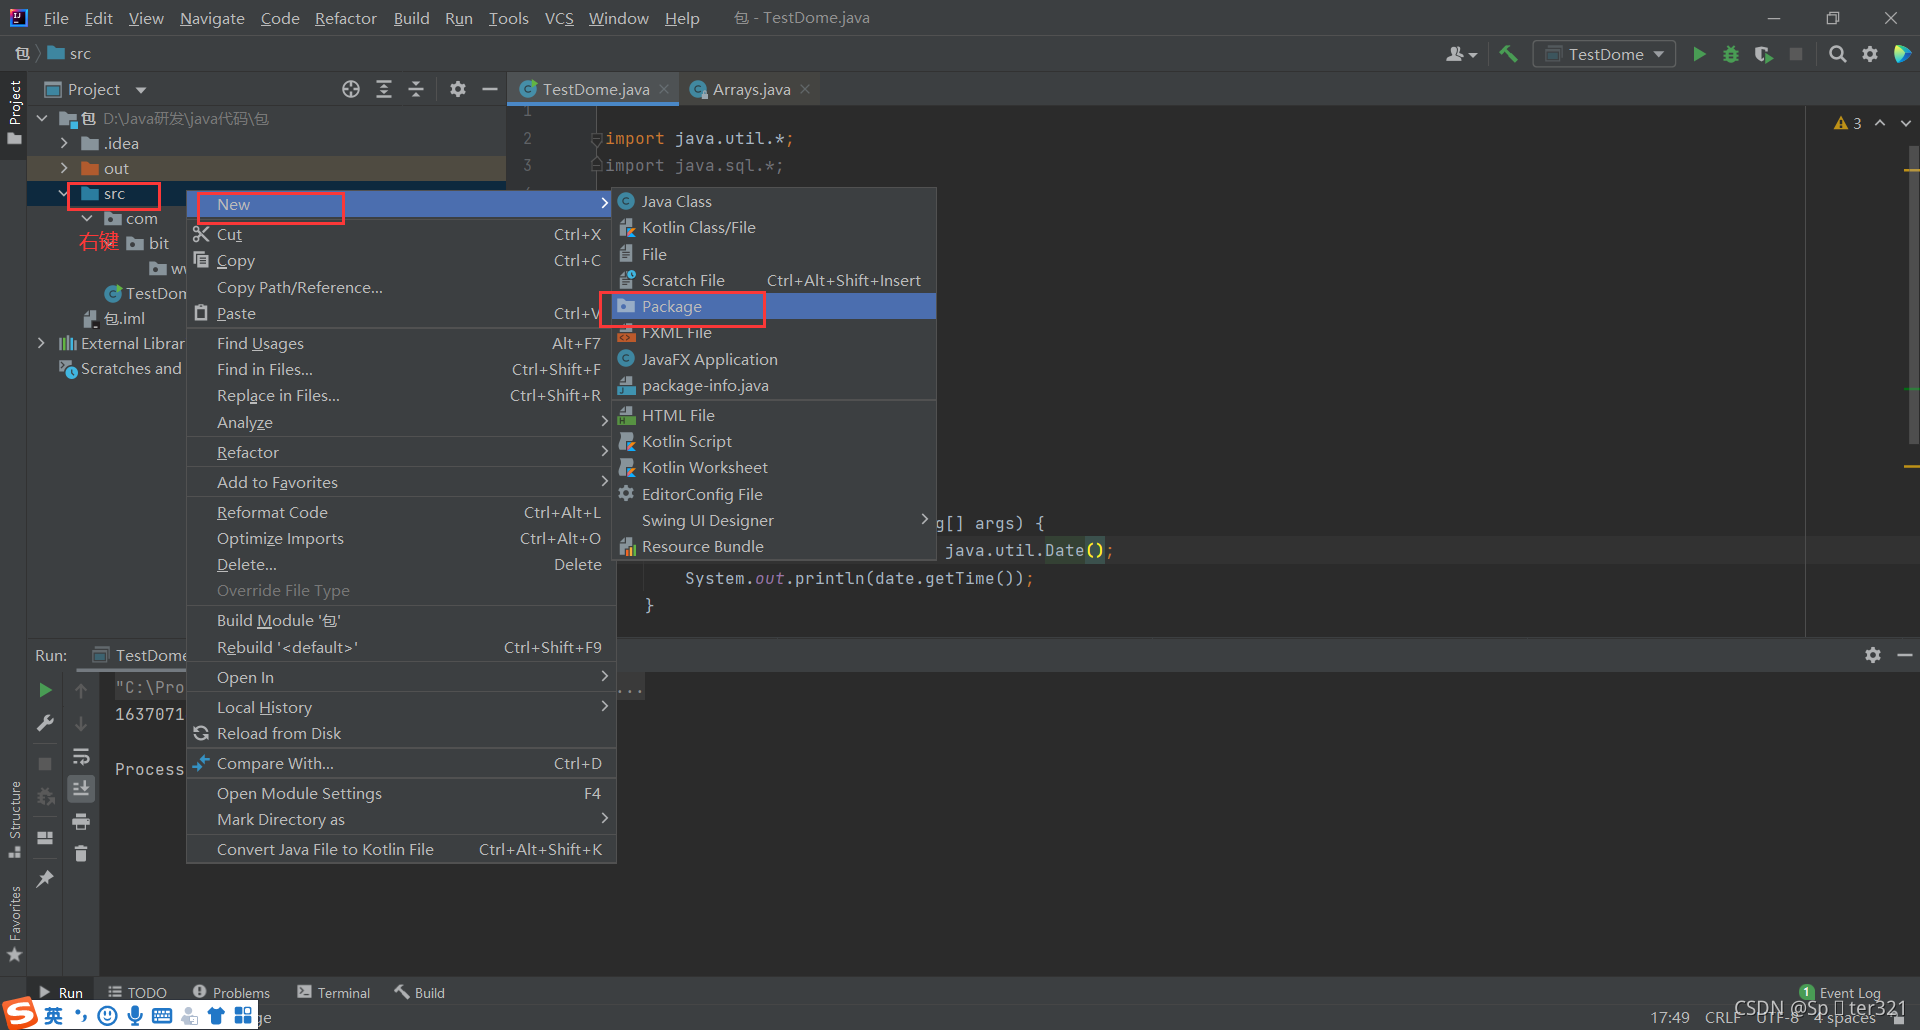Open the Build tool window
The width and height of the screenshot is (1920, 1030).
point(419,992)
